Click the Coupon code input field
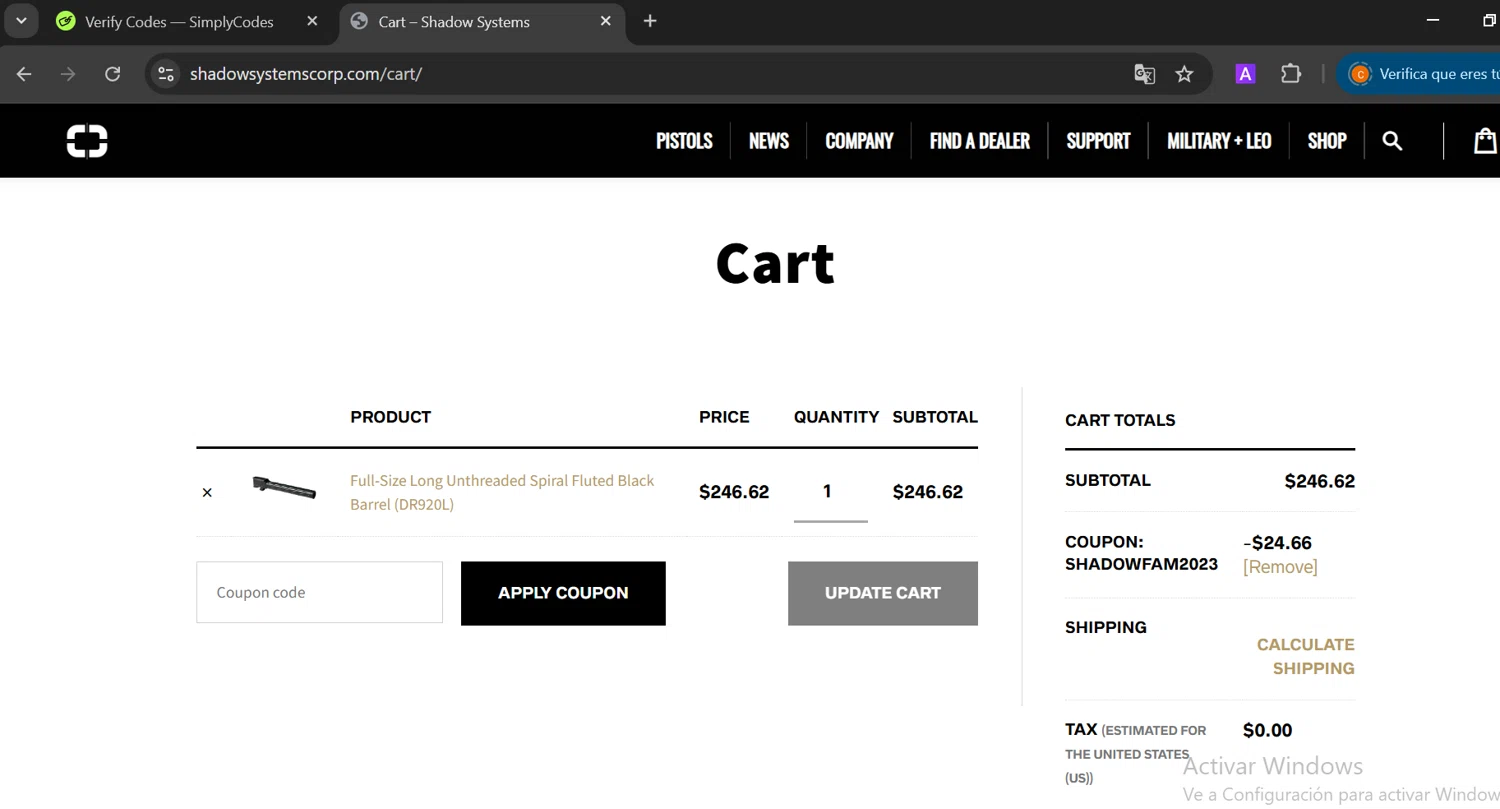This screenshot has width=1500, height=809. pos(319,592)
